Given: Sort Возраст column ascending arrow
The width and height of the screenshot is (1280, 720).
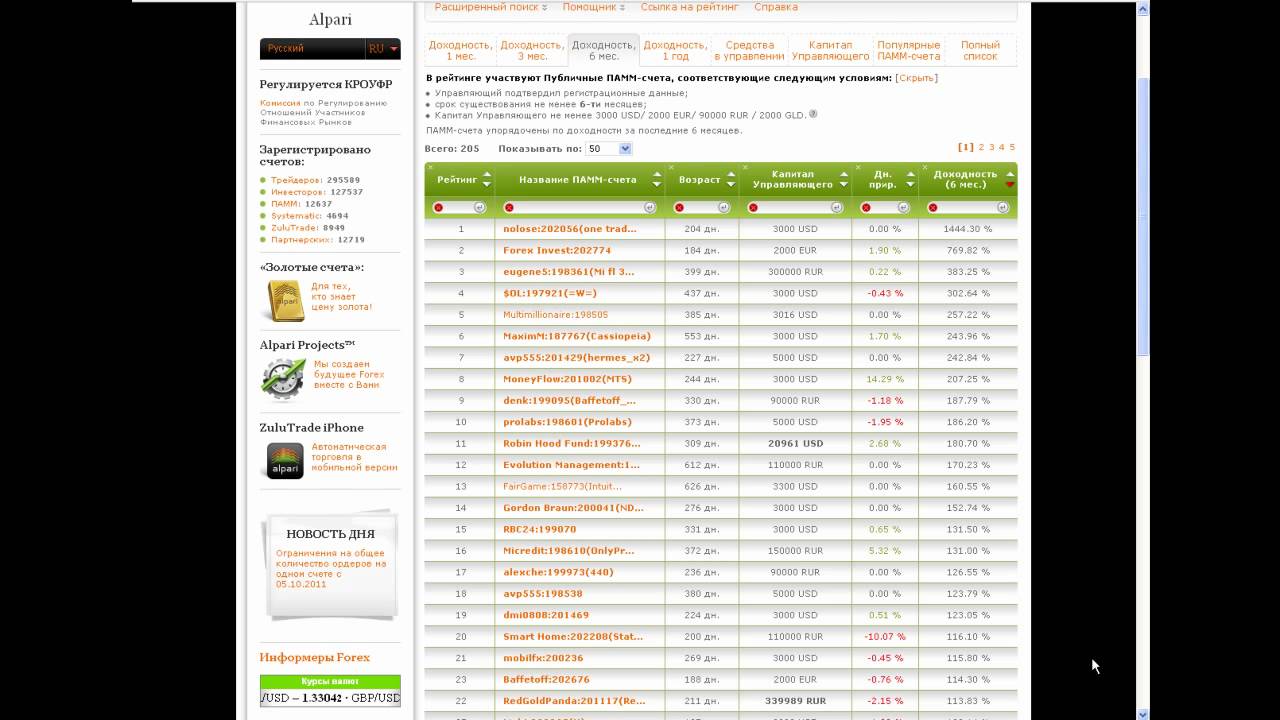Looking at the screenshot, I should [731, 175].
